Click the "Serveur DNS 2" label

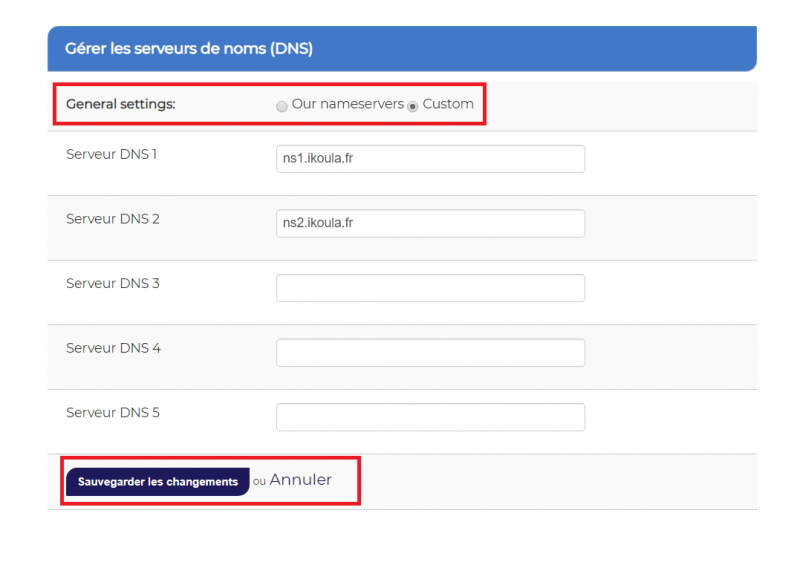pos(113,219)
